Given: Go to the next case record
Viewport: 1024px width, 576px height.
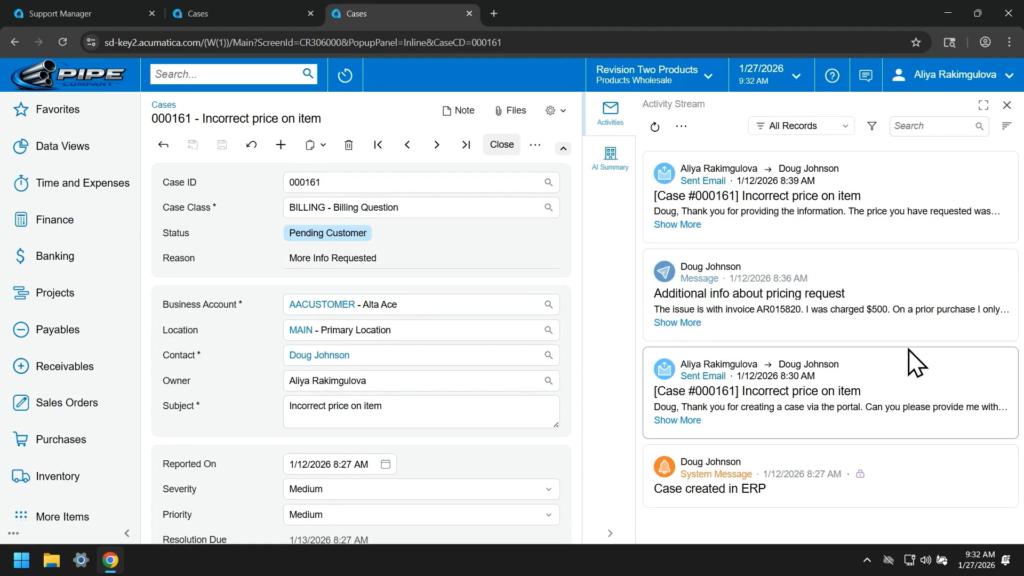Looking at the screenshot, I should (x=437, y=145).
